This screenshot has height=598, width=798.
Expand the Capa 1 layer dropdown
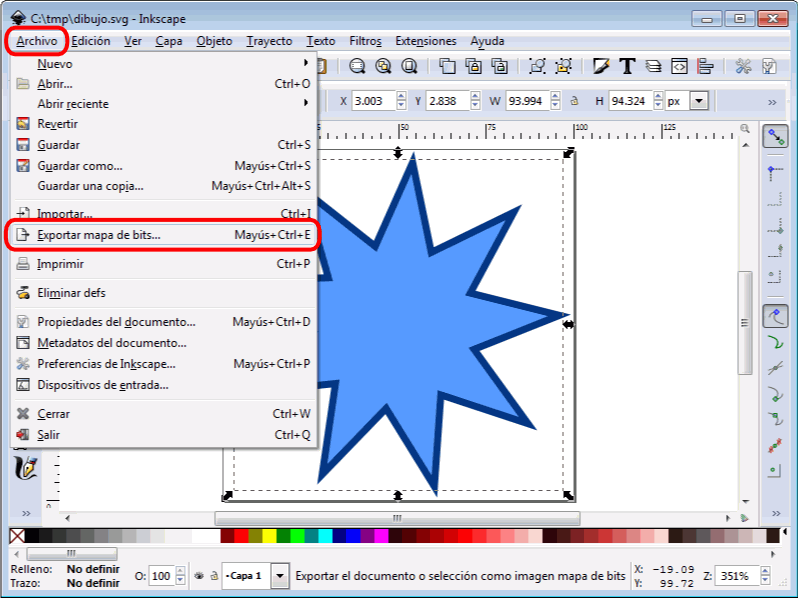coord(280,575)
